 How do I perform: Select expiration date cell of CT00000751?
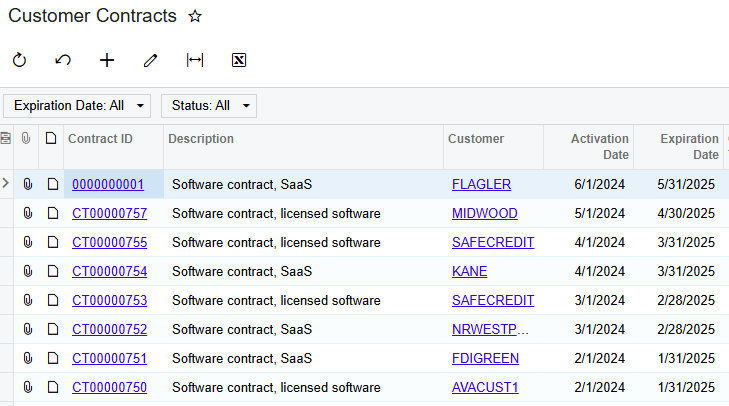pos(679,359)
